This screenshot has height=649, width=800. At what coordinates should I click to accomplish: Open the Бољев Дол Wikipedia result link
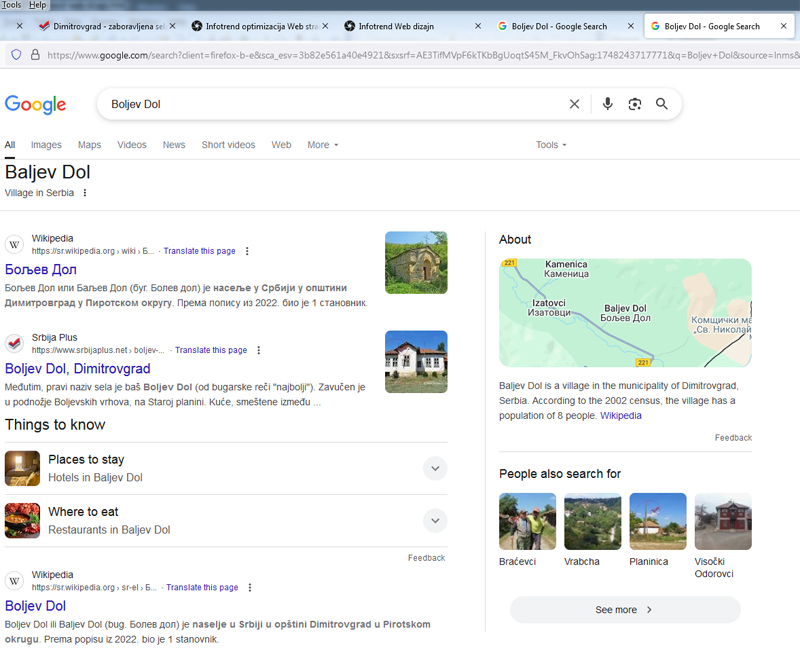pos(41,269)
